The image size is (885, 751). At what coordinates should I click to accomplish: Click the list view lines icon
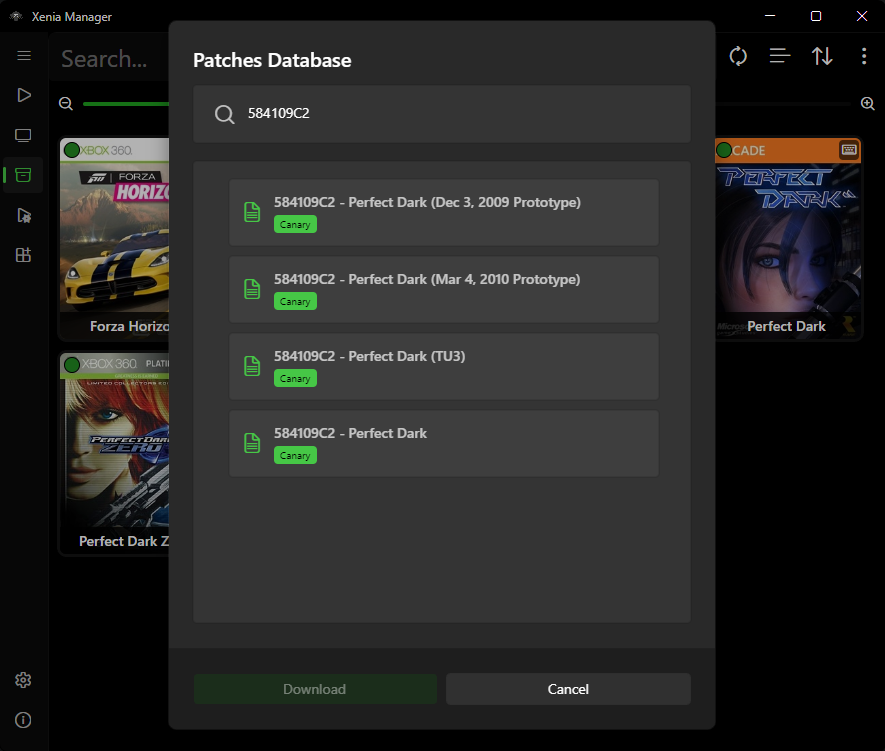780,56
